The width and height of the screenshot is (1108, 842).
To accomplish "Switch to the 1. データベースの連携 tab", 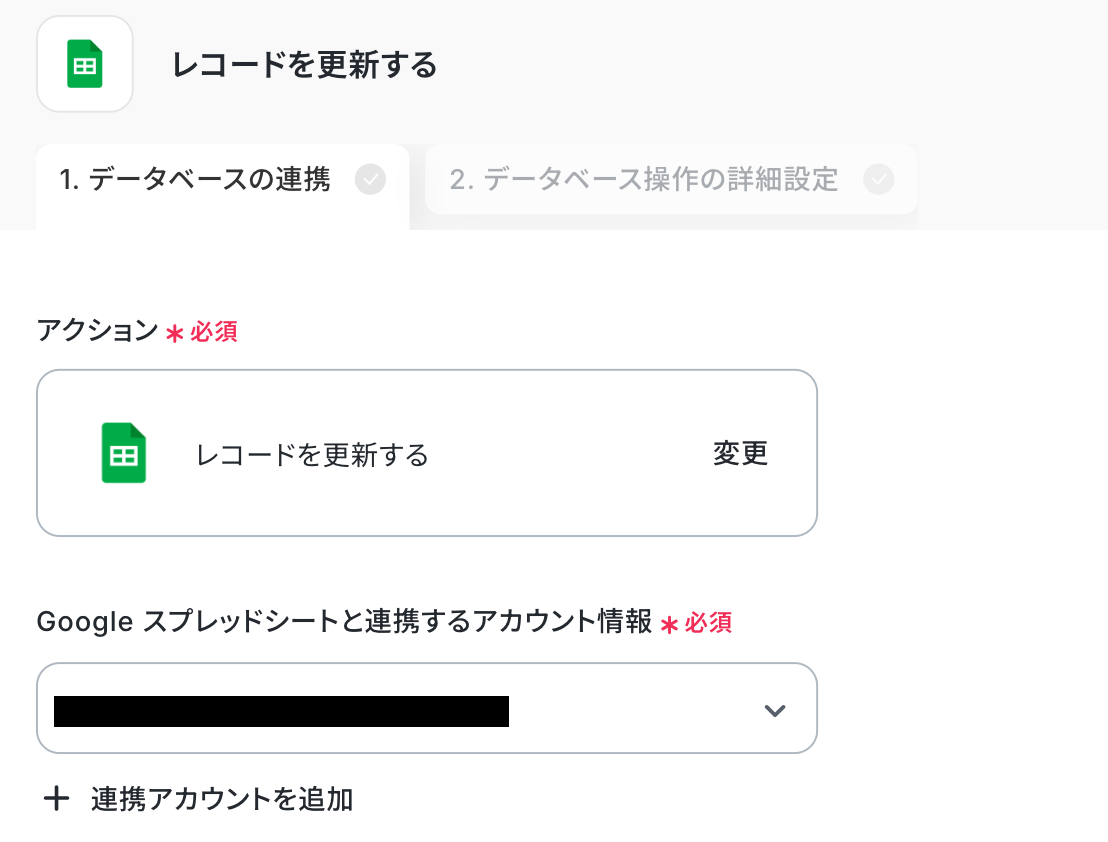I will pos(195,180).
